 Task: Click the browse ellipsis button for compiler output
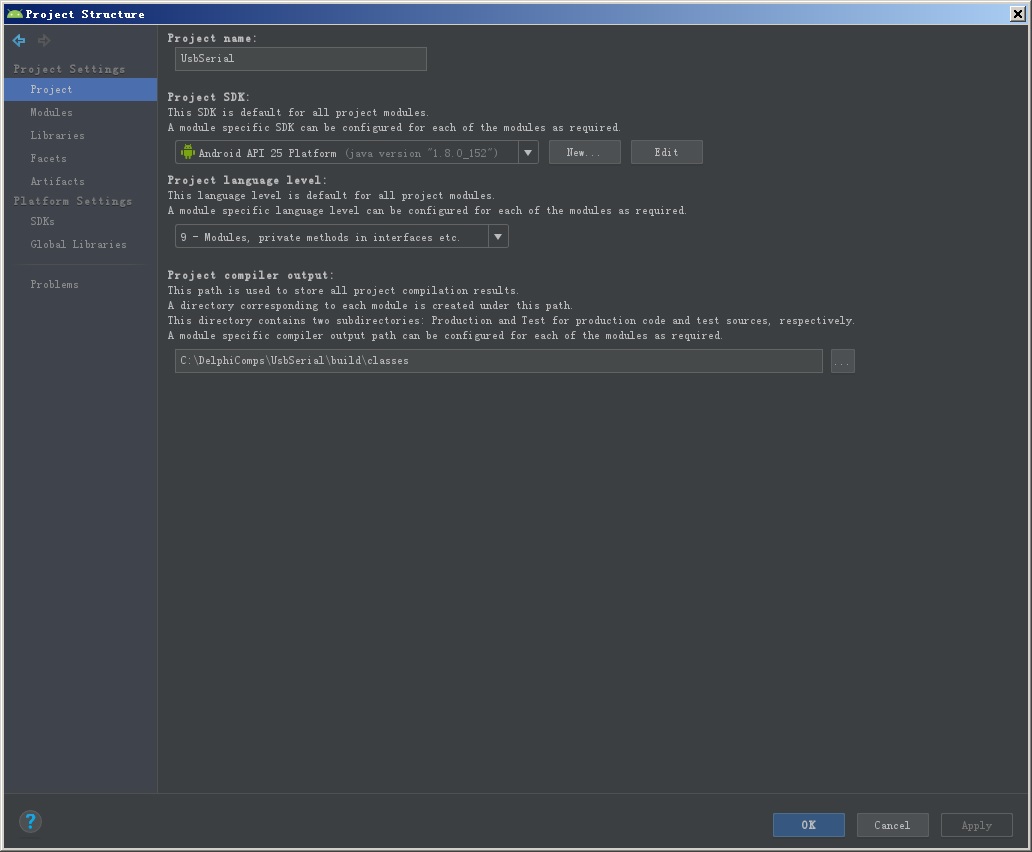tap(842, 361)
